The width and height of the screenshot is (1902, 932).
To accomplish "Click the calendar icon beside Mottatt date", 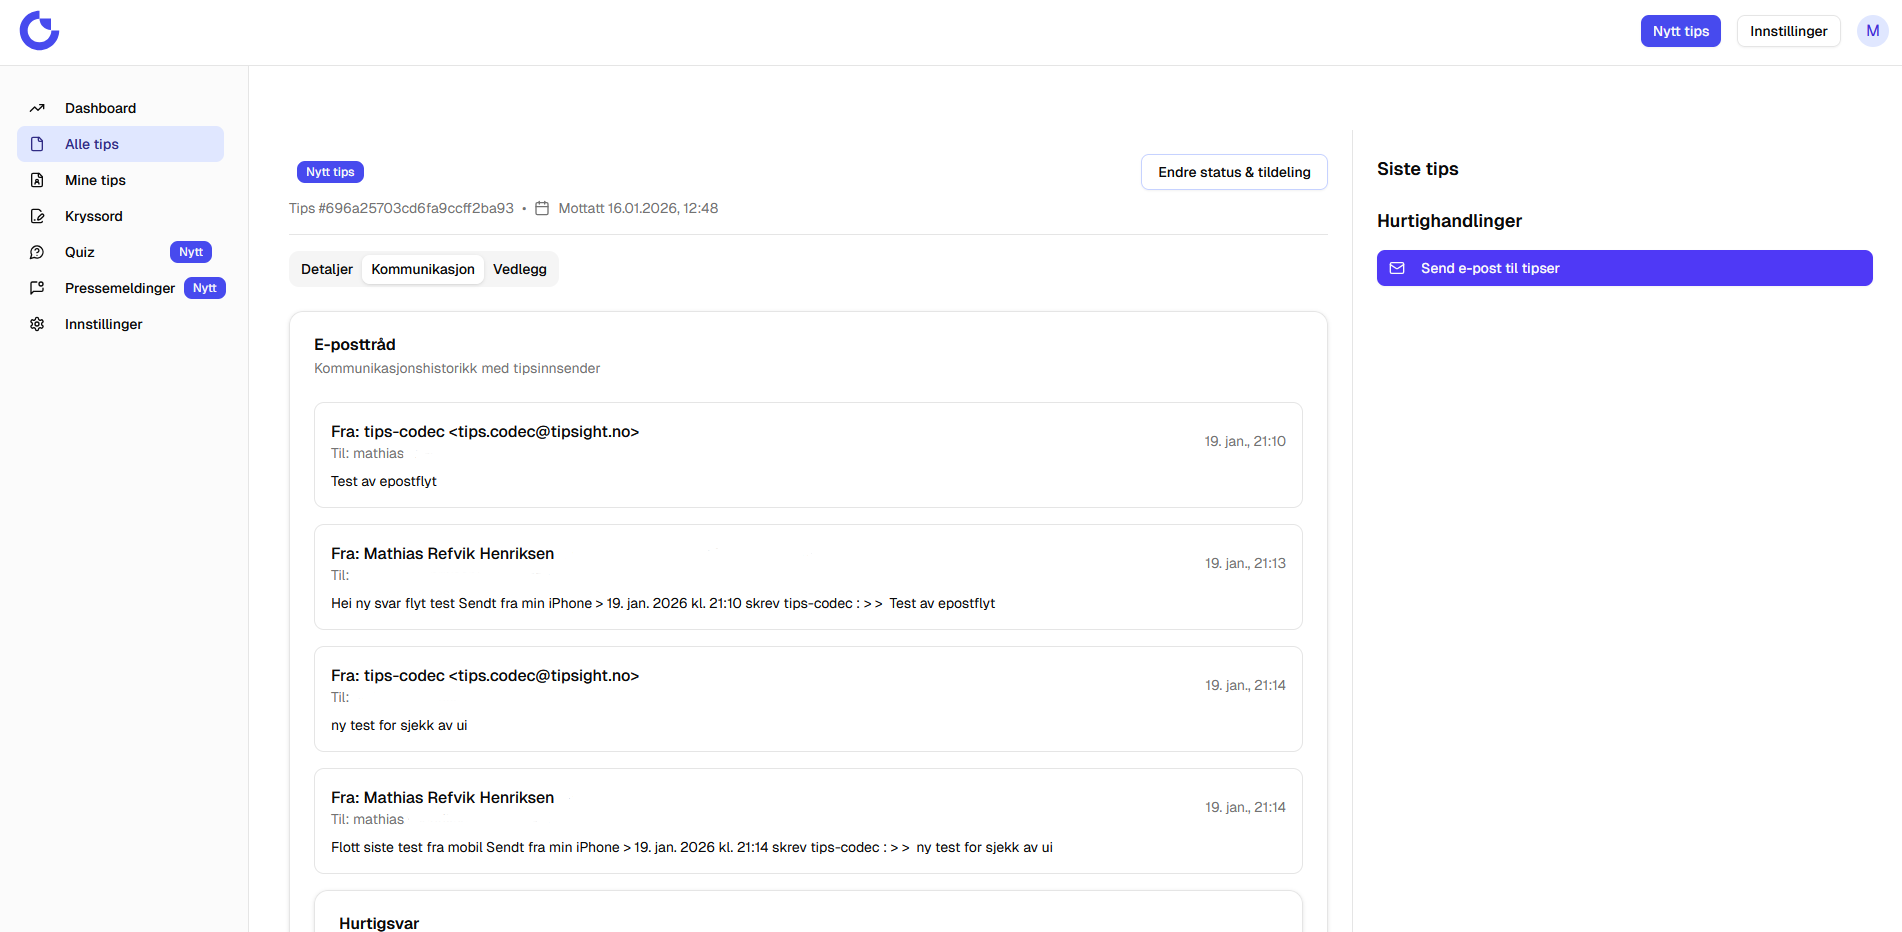I will [x=542, y=208].
